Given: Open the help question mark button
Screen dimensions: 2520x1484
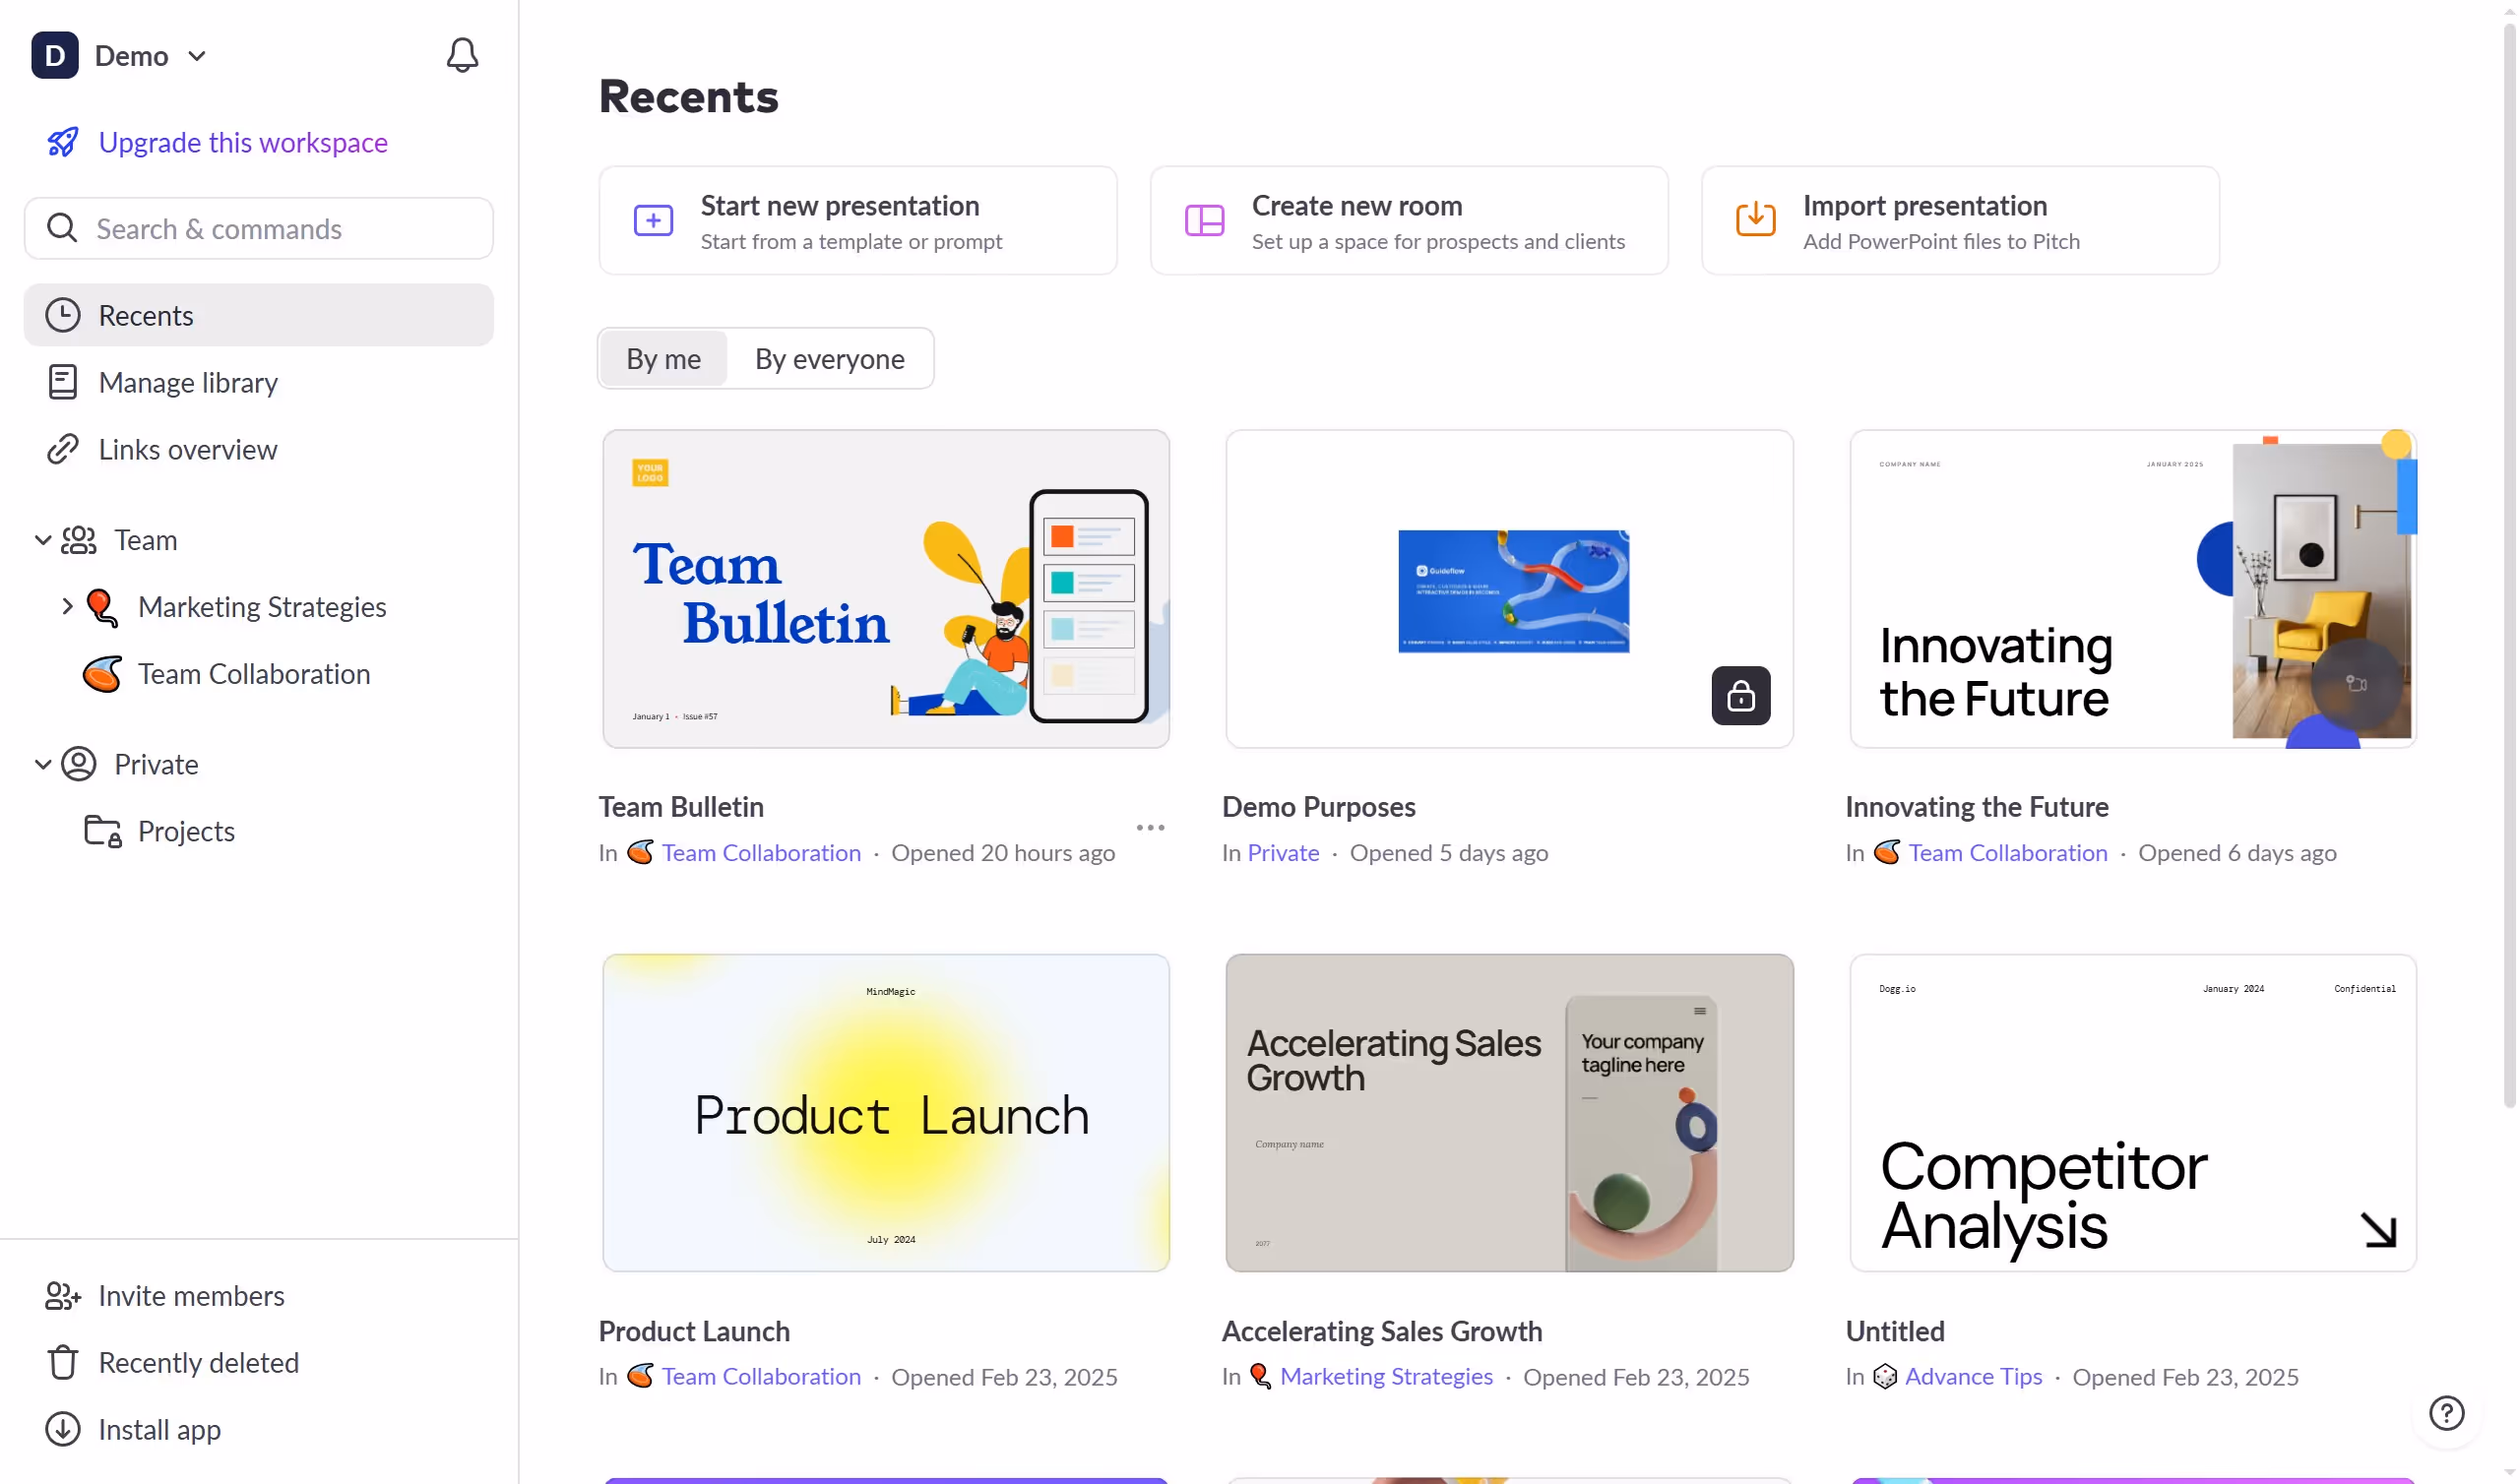Looking at the screenshot, I should pyautogui.click(x=2445, y=1413).
